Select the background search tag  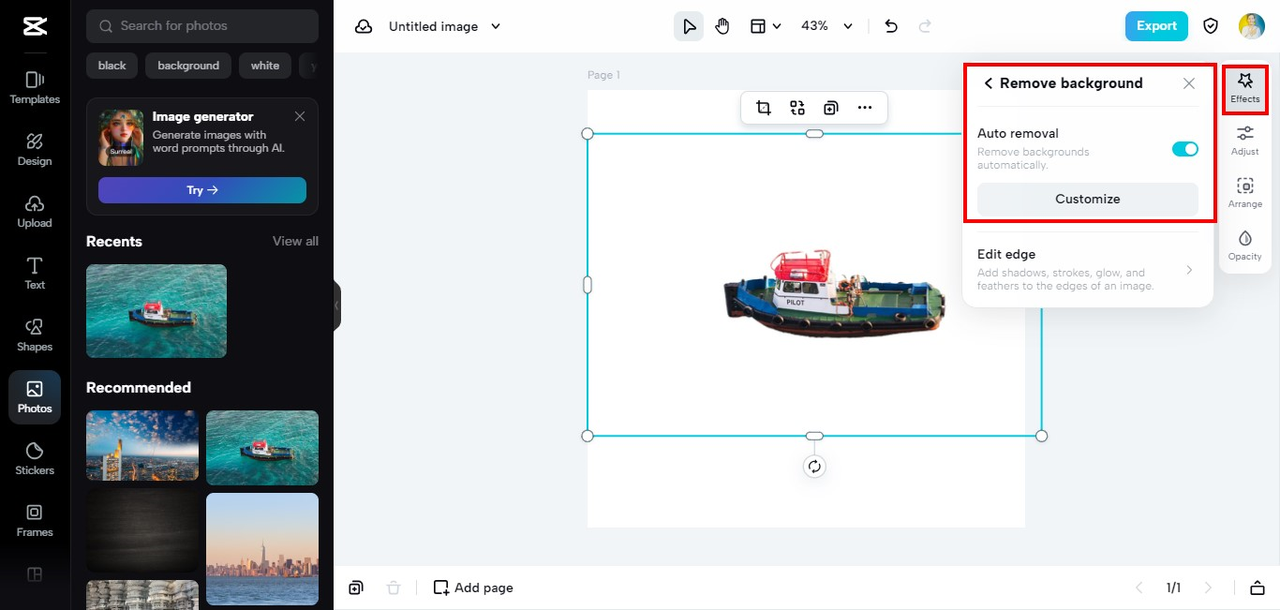188,66
